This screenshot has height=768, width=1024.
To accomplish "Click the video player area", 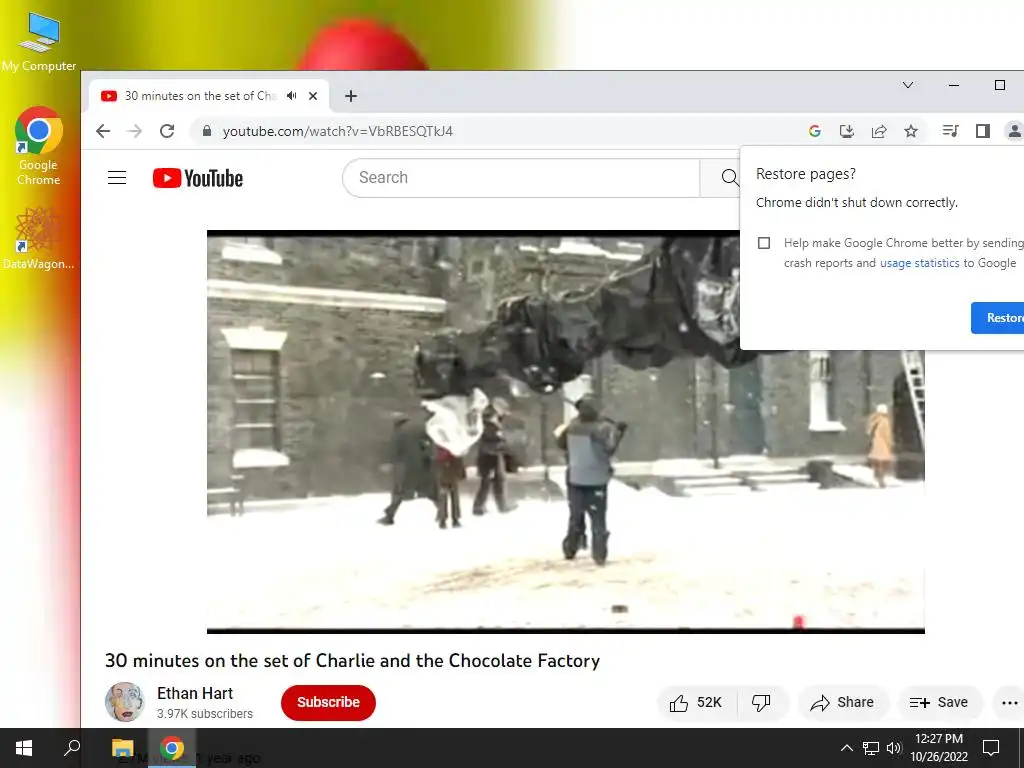I will [x=566, y=432].
